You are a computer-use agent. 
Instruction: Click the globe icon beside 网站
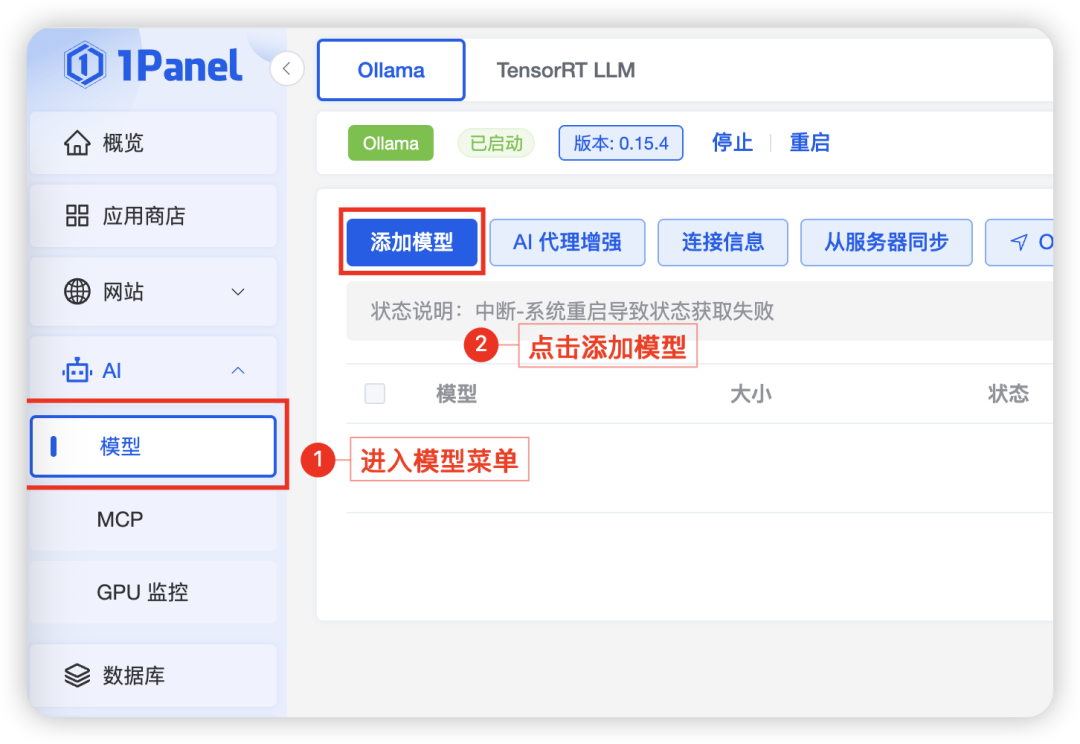click(x=77, y=291)
